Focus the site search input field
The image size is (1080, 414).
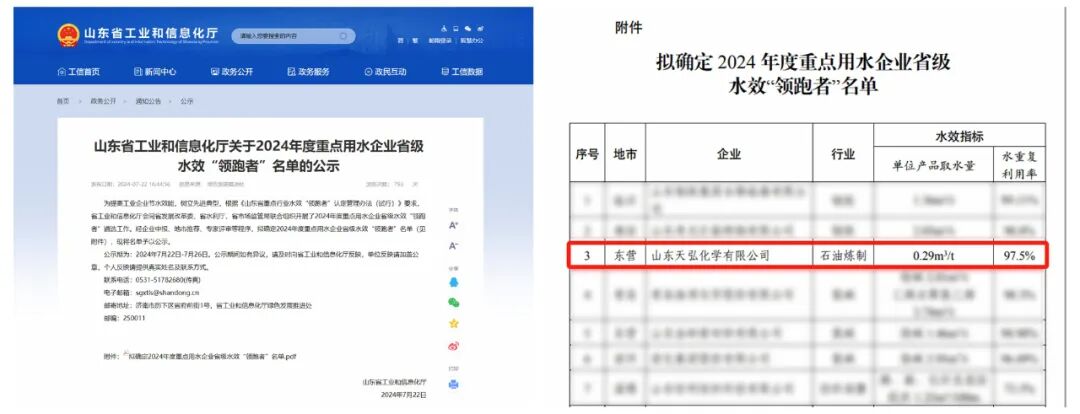pyautogui.click(x=293, y=36)
